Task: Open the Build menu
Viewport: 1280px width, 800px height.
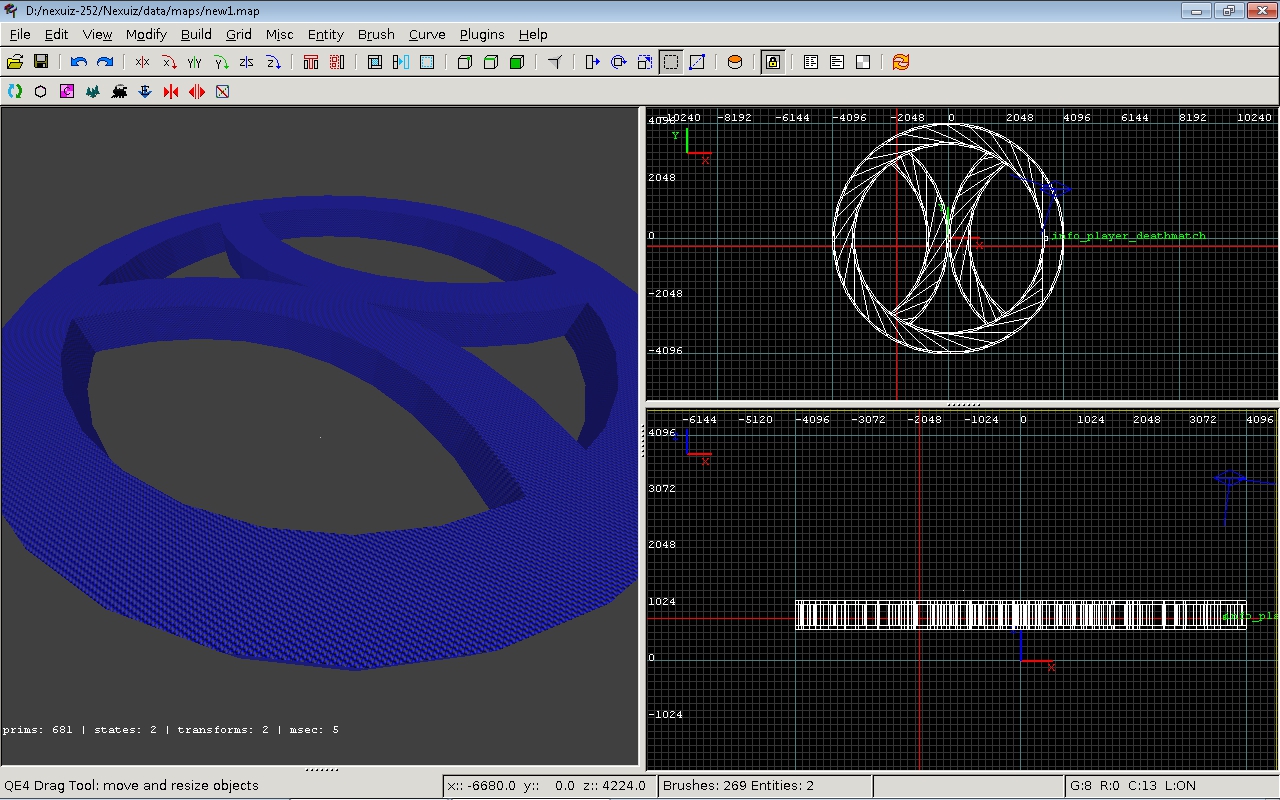Action: tap(196, 34)
